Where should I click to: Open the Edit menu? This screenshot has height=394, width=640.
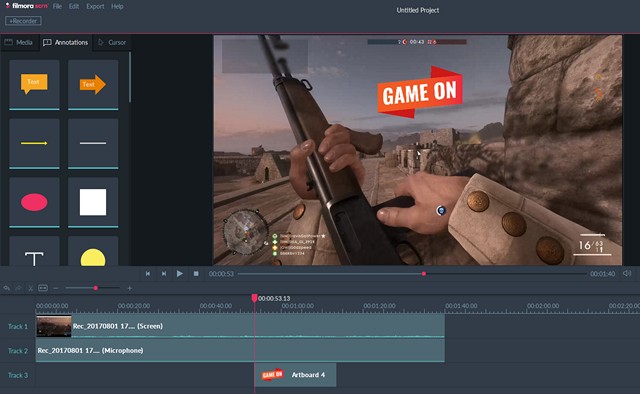(74, 7)
